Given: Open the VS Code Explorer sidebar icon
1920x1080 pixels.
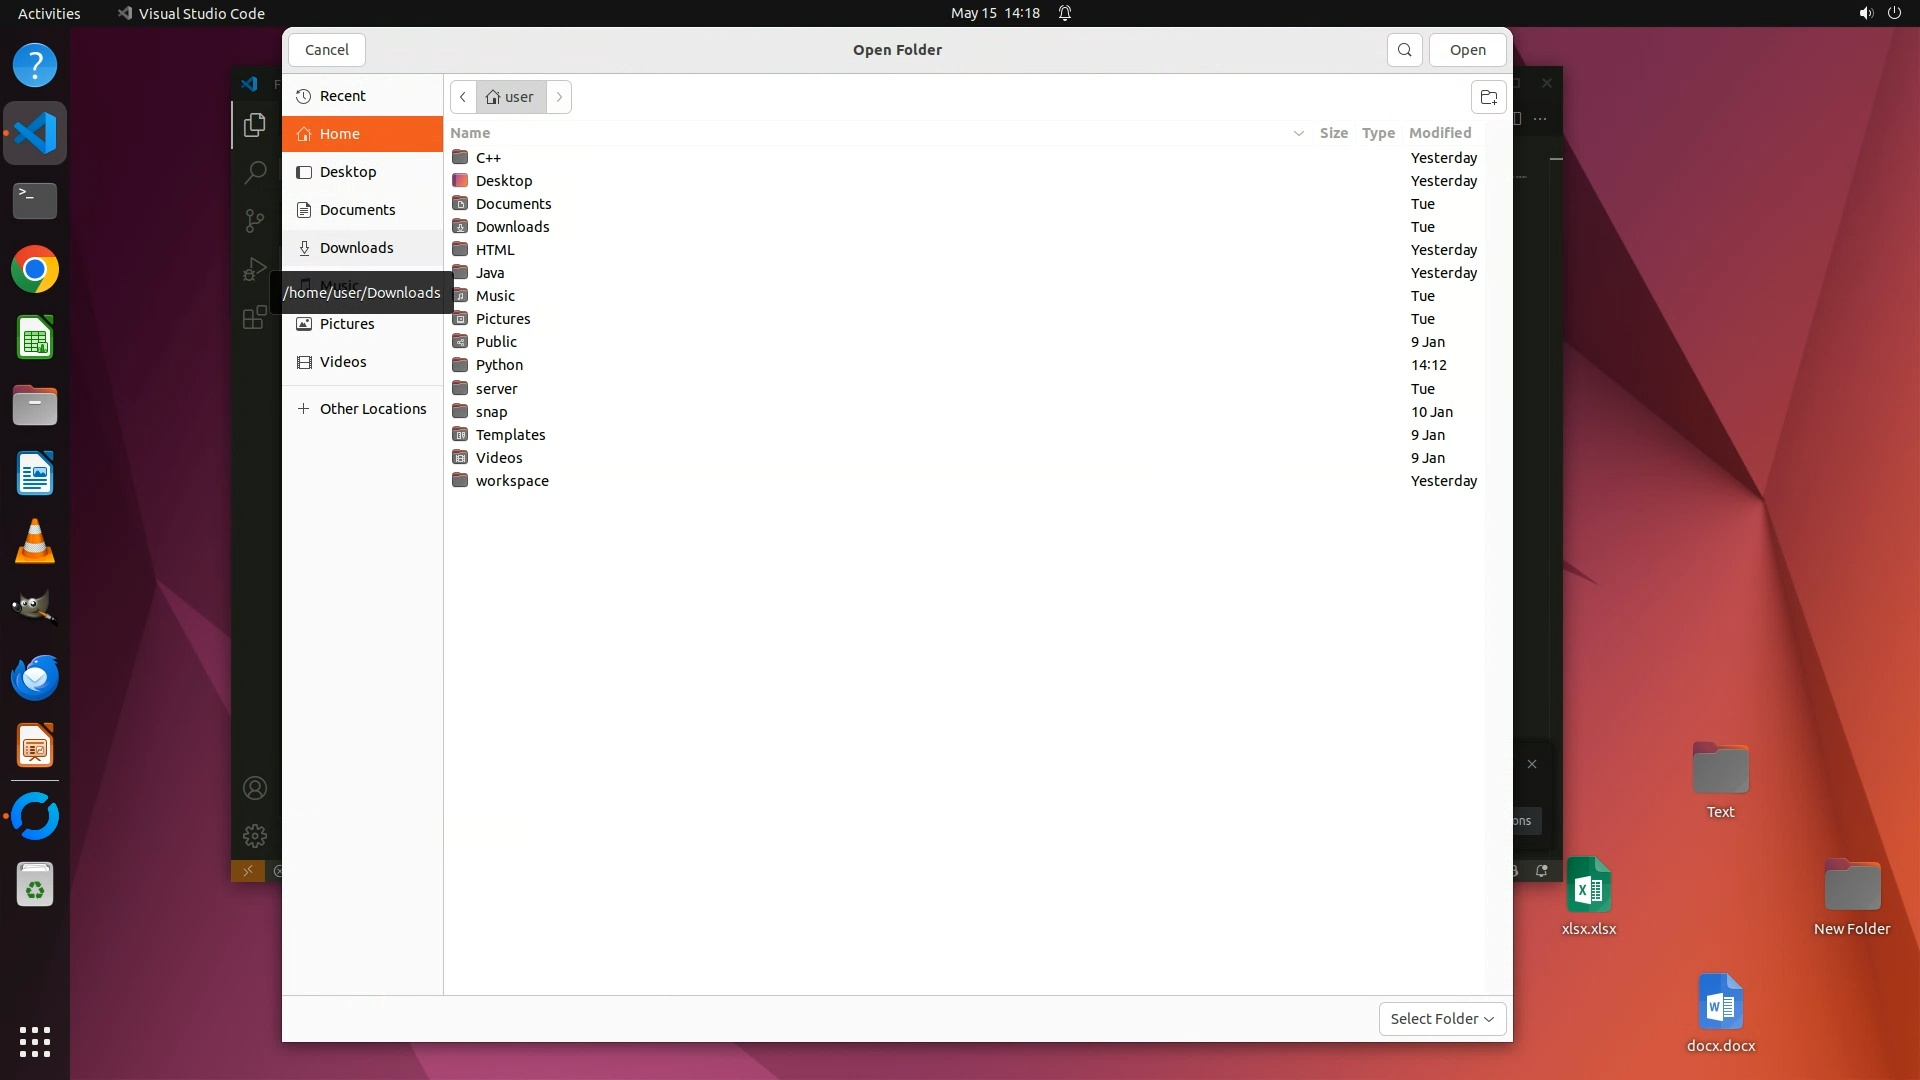Looking at the screenshot, I should [255, 125].
